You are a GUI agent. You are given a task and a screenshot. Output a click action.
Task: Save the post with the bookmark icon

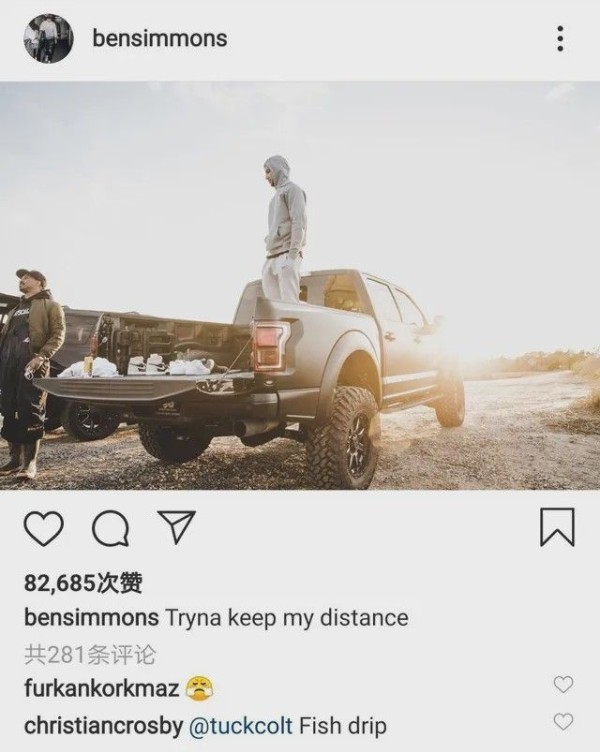[x=557, y=527]
